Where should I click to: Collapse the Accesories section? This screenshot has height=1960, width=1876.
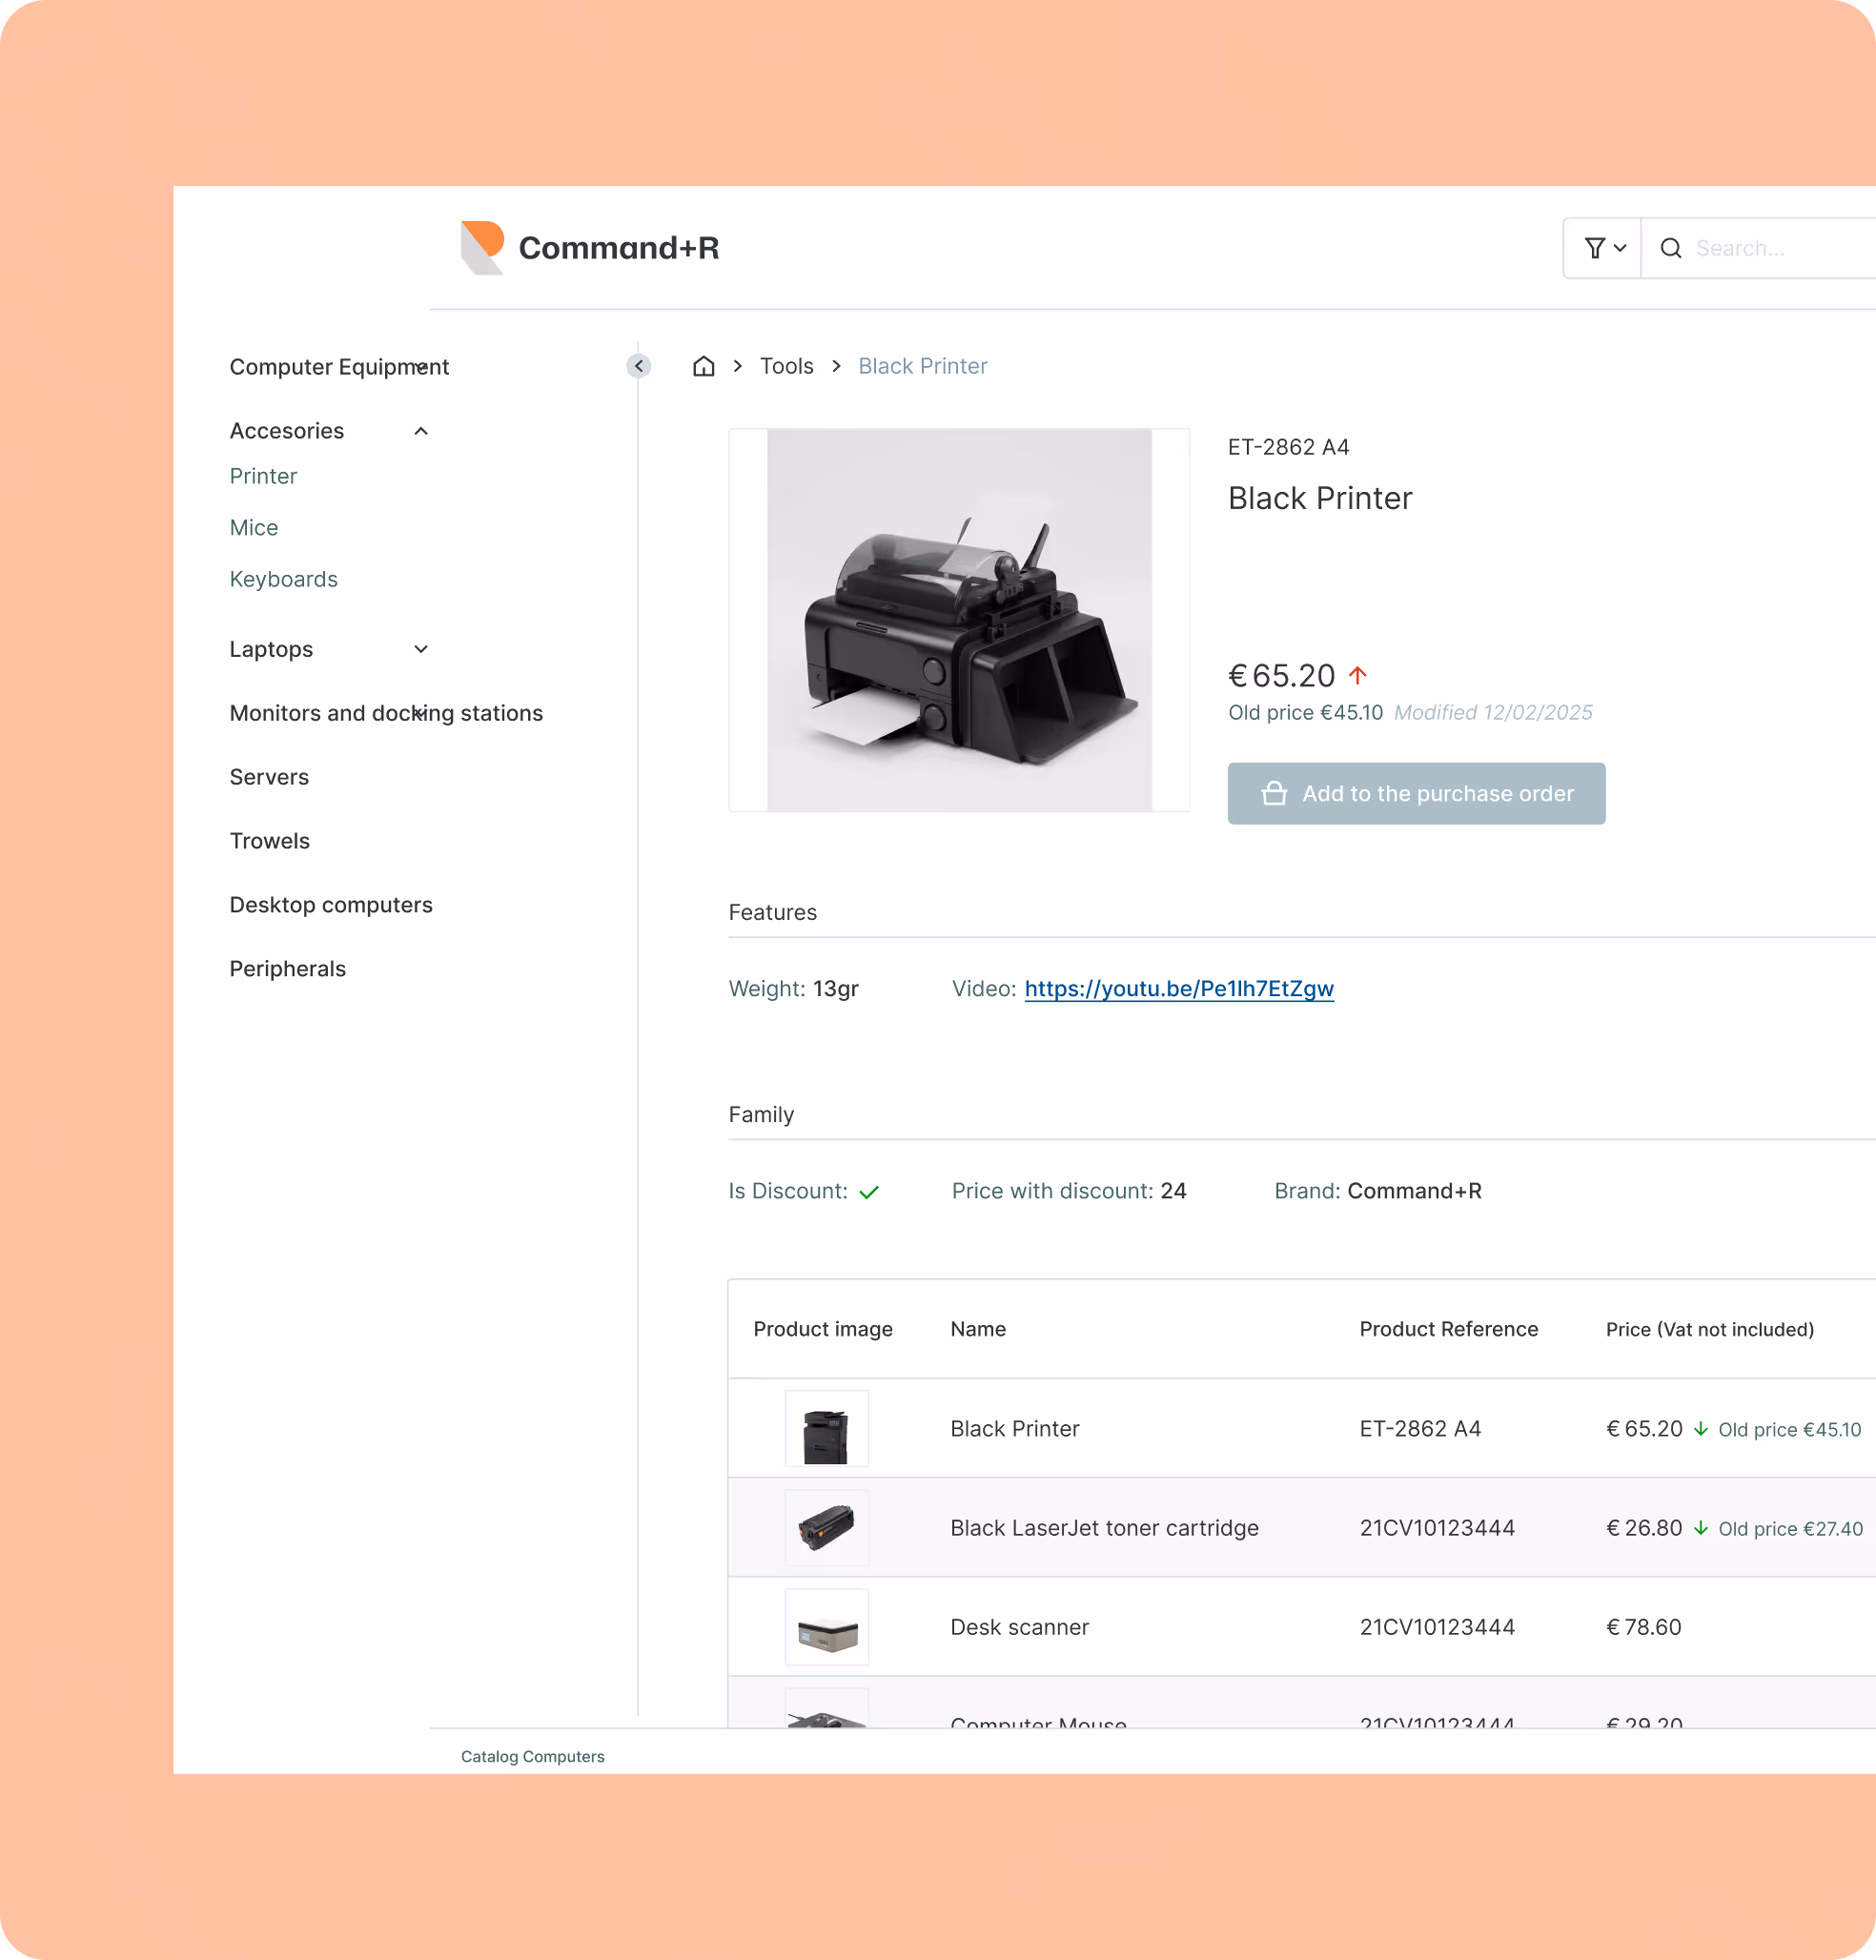(421, 431)
